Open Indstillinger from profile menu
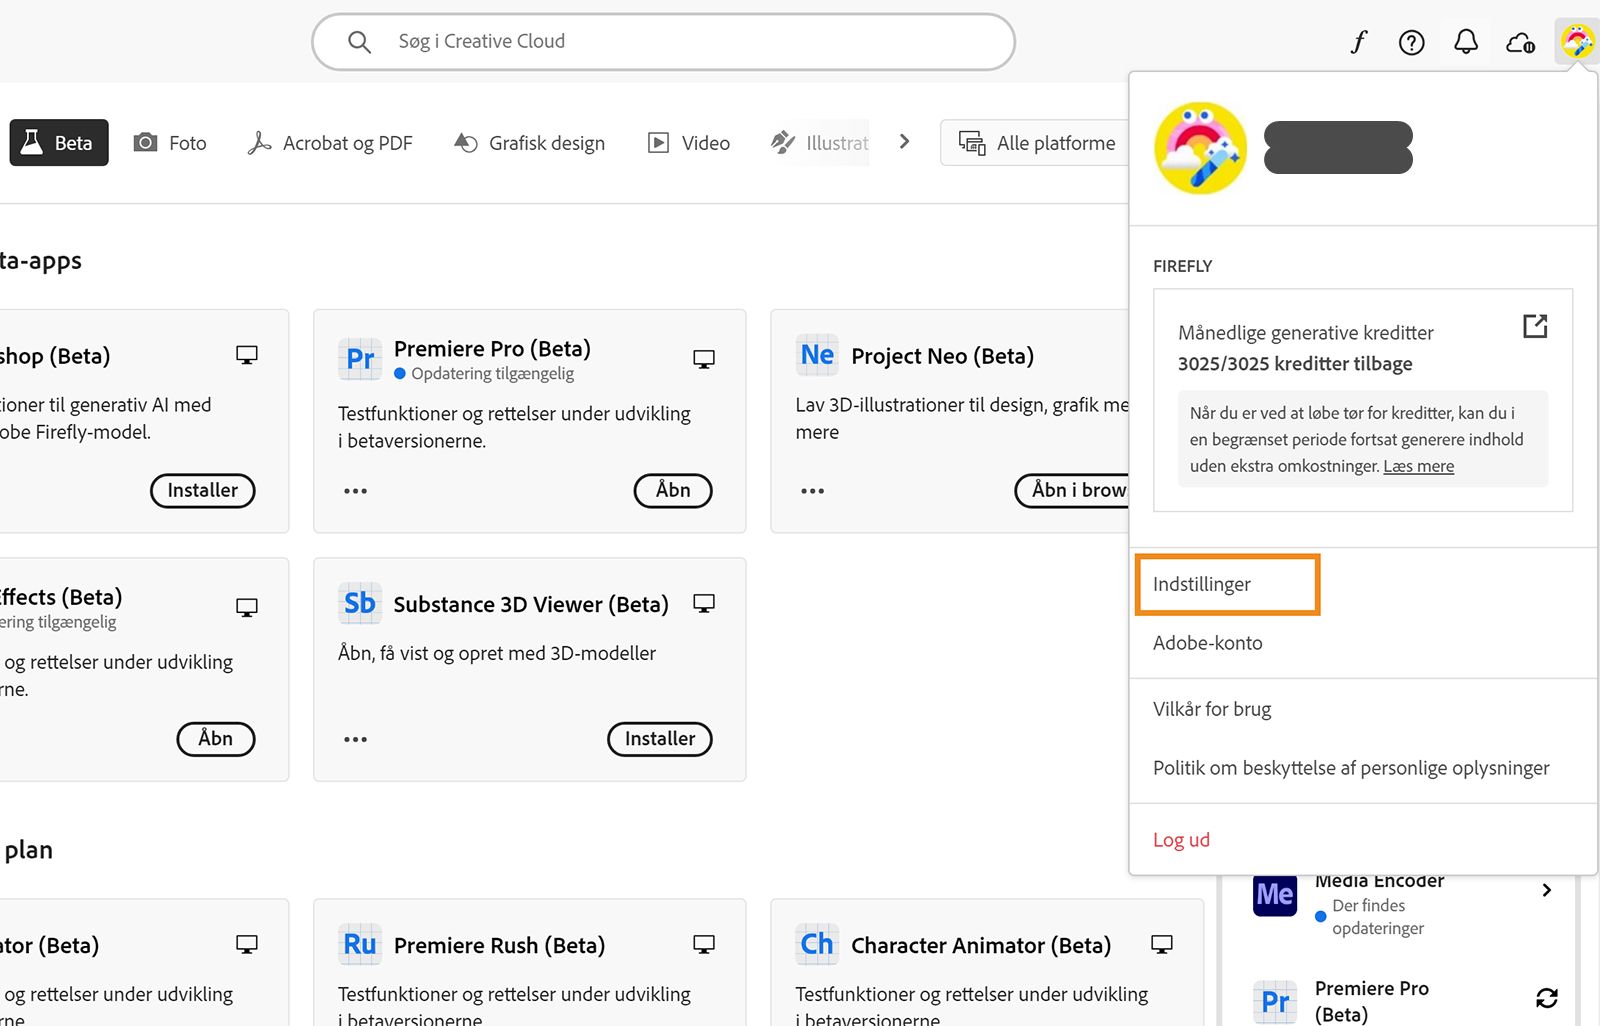The image size is (1600, 1026). click(x=1202, y=584)
